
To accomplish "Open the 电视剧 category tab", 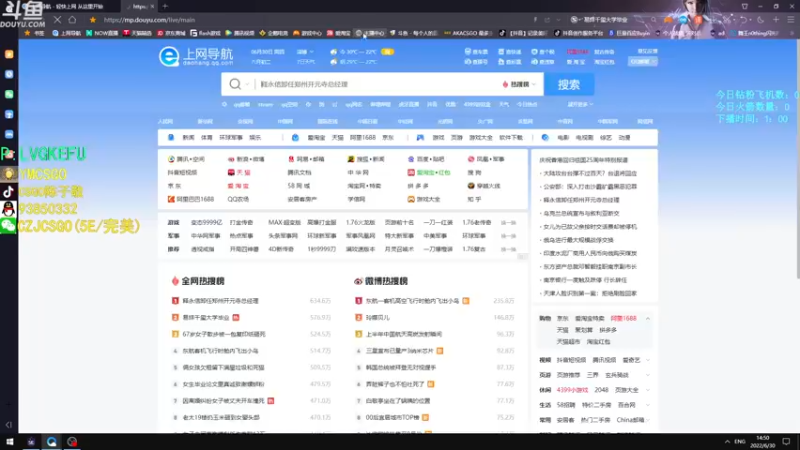I will pos(584,138).
